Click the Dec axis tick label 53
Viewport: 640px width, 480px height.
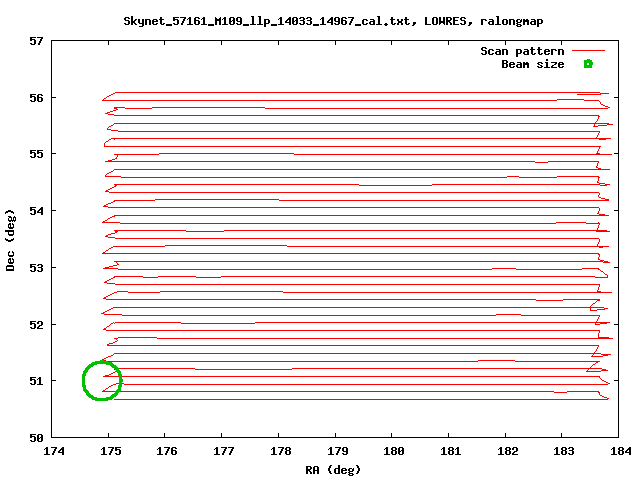pyautogui.click(x=36, y=268)
